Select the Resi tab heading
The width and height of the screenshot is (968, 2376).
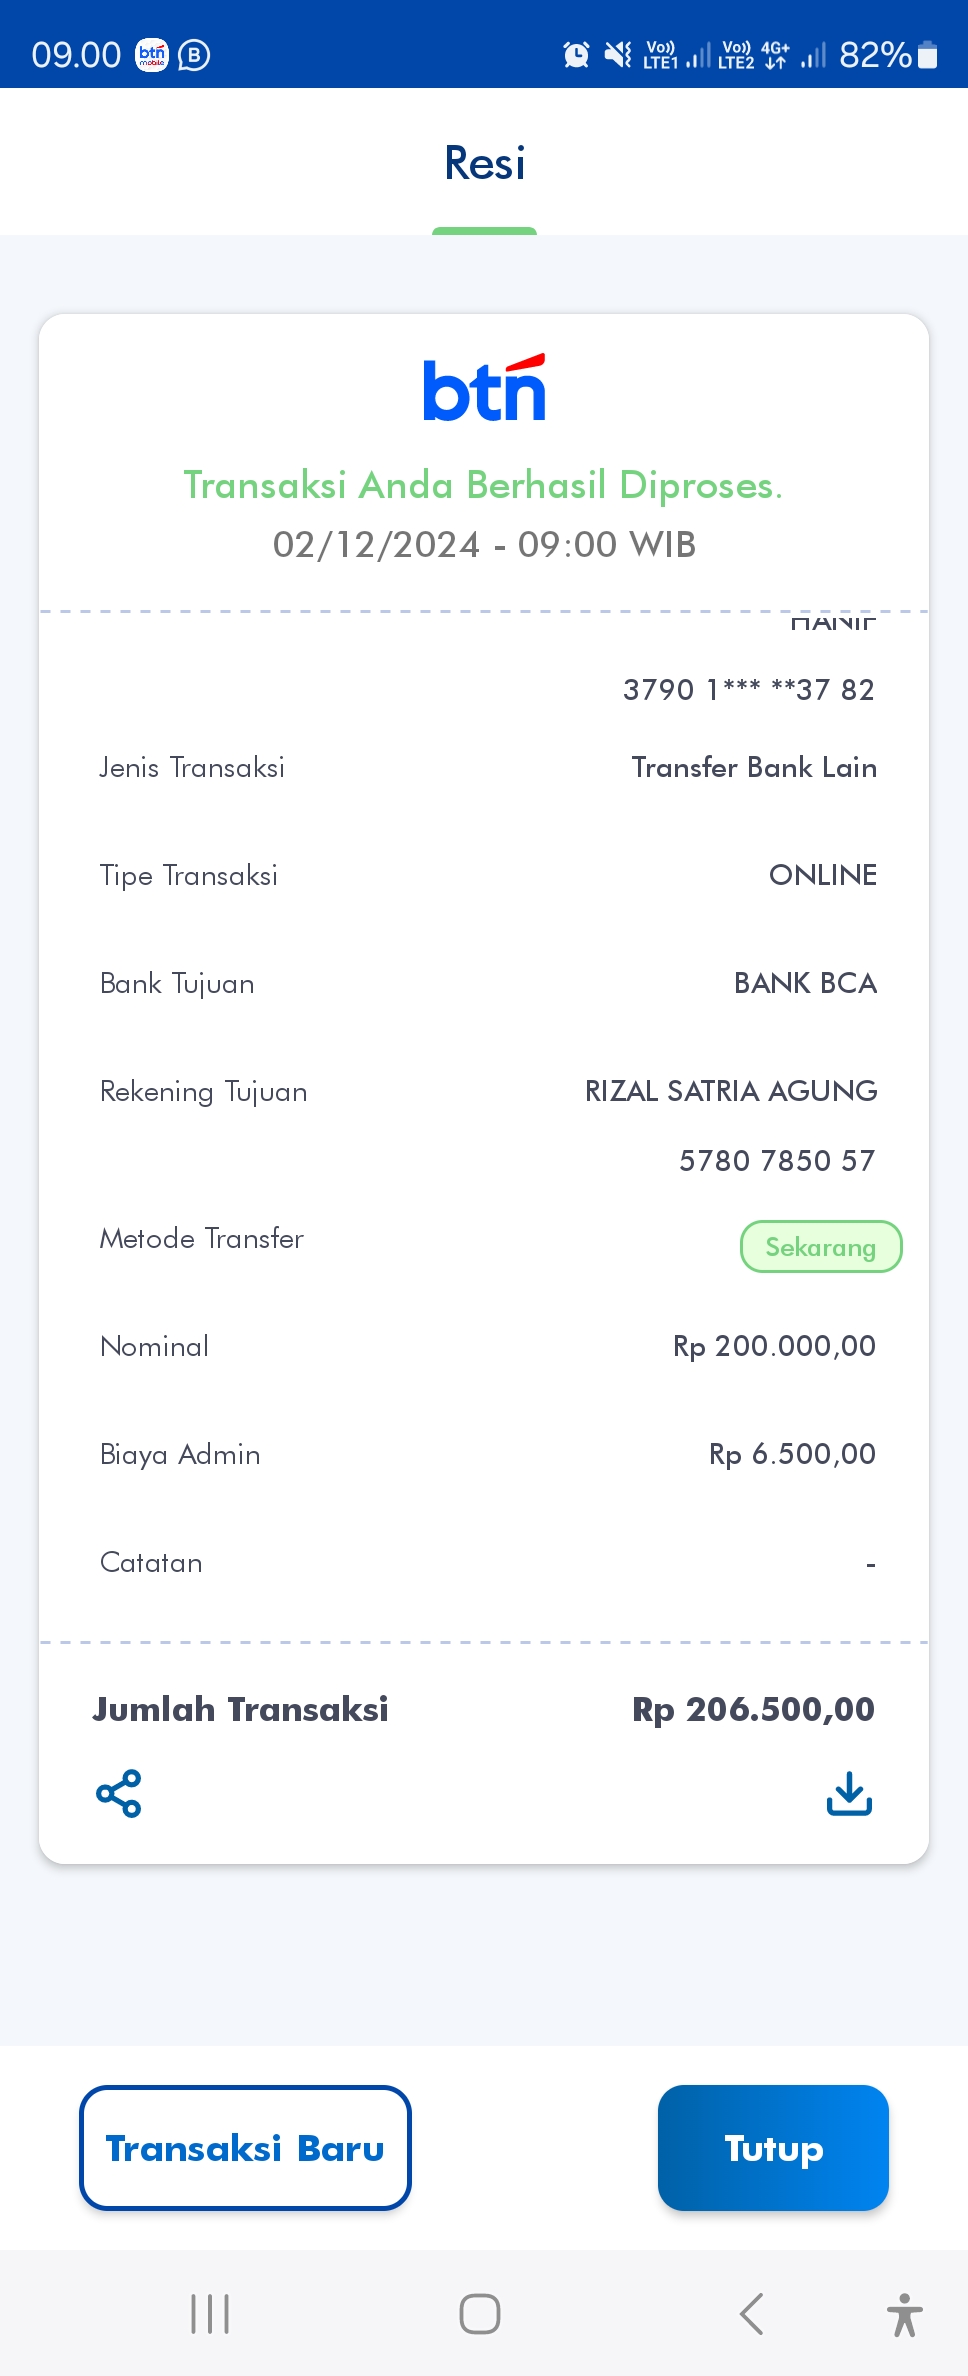click(x=484, y=164)
